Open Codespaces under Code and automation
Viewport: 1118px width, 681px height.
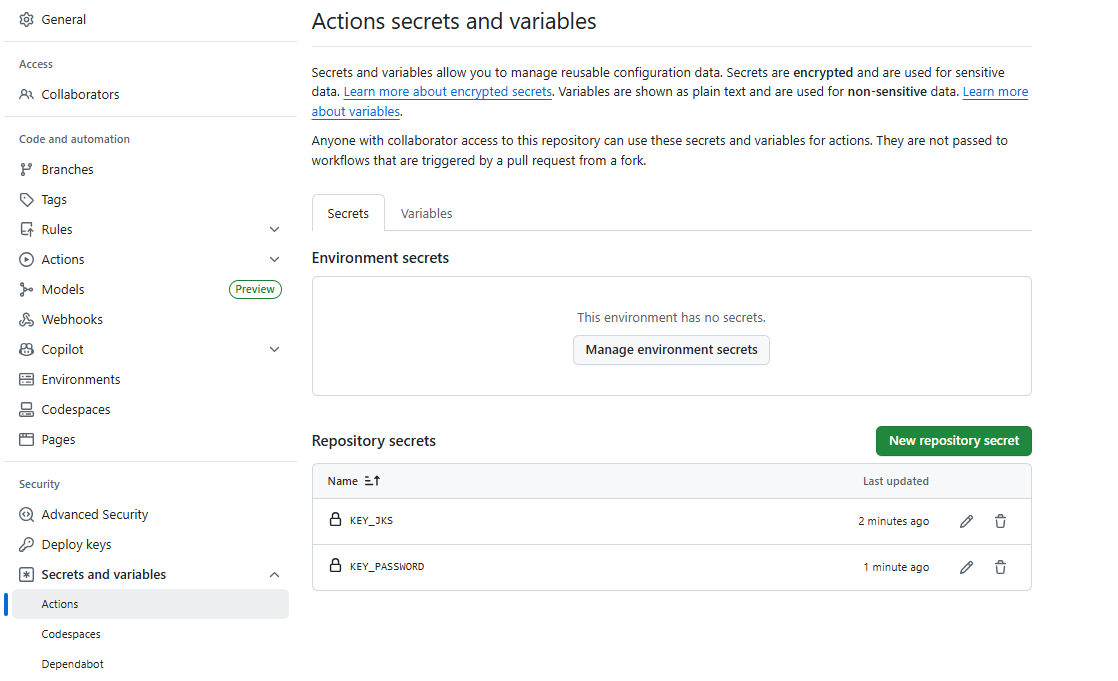coord(76,409)
